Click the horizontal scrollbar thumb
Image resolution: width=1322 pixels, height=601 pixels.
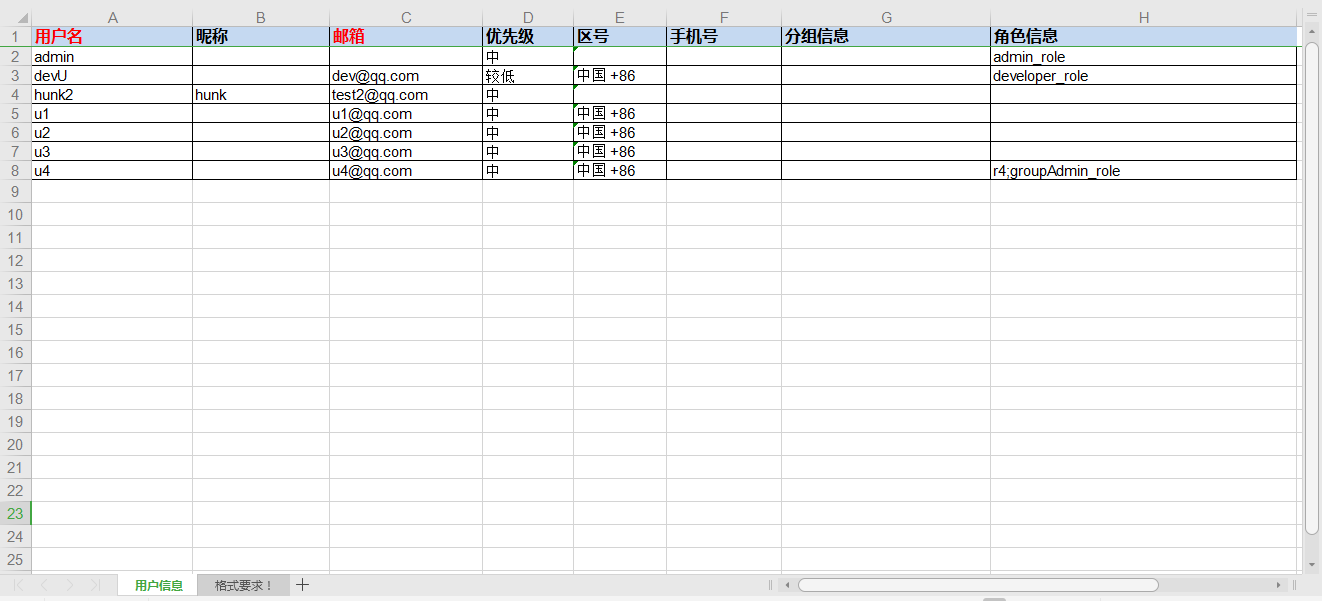tap(977, 585)
